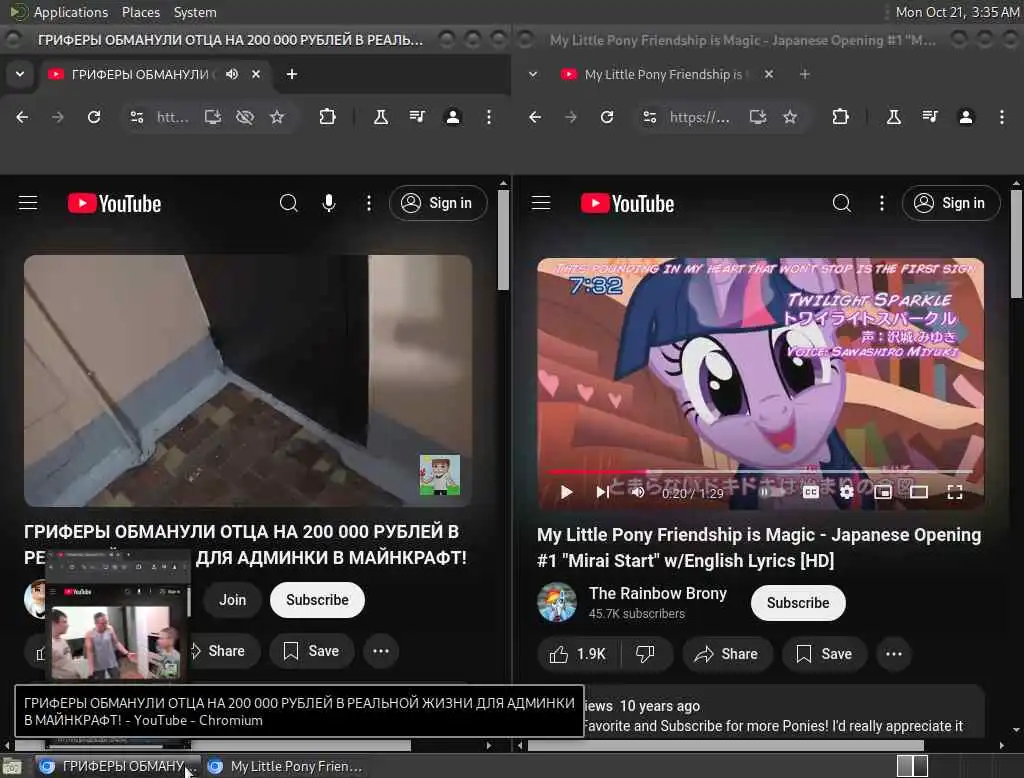
Task: Enter fullscreen in right video player
Action: (x=955, y=492)
